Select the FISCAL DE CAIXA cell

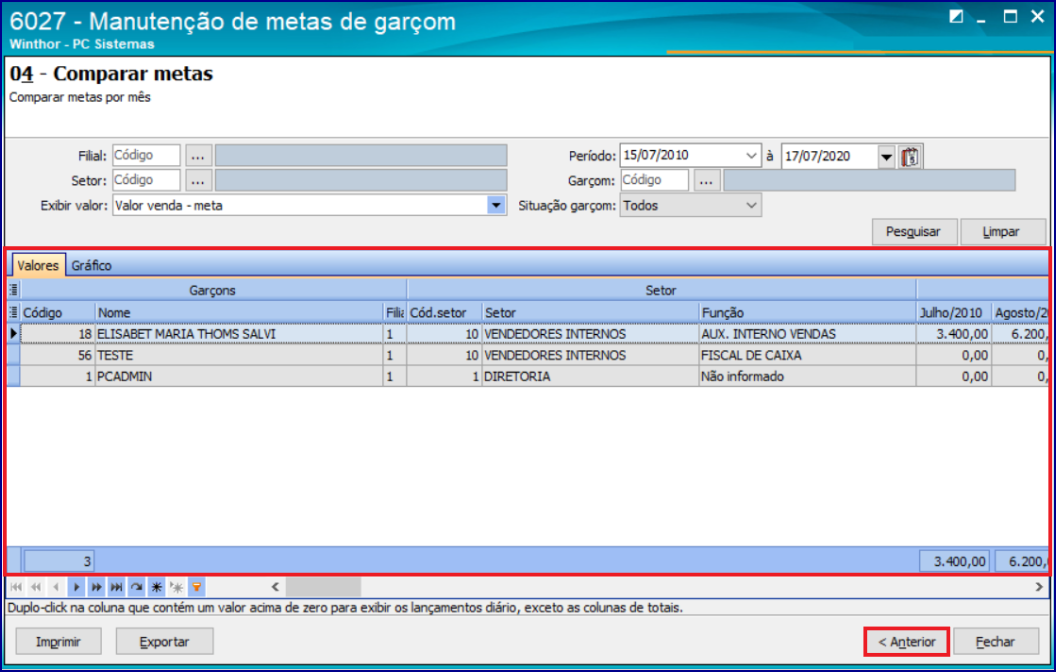point(807,355)
